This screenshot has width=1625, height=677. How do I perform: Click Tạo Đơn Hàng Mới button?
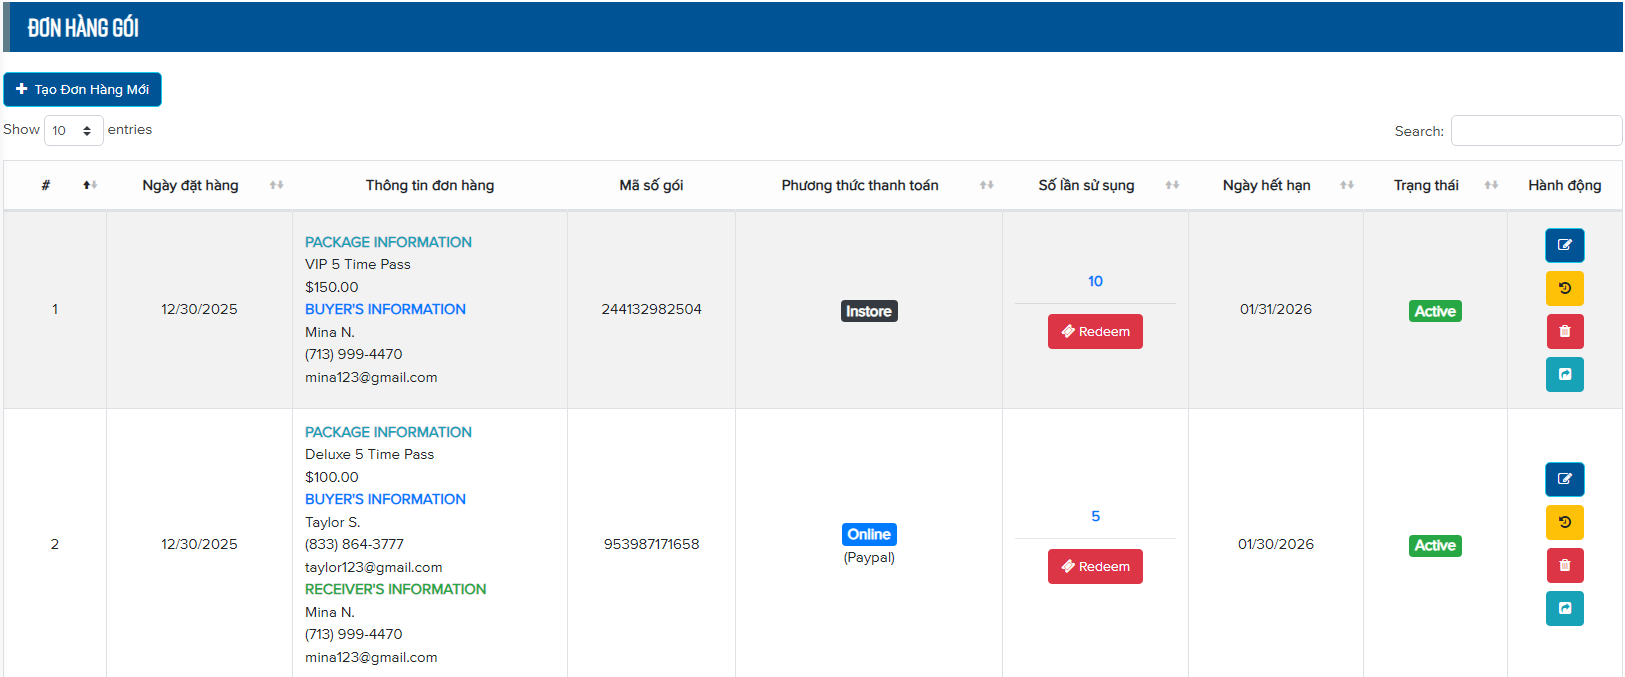click(82, 89)
